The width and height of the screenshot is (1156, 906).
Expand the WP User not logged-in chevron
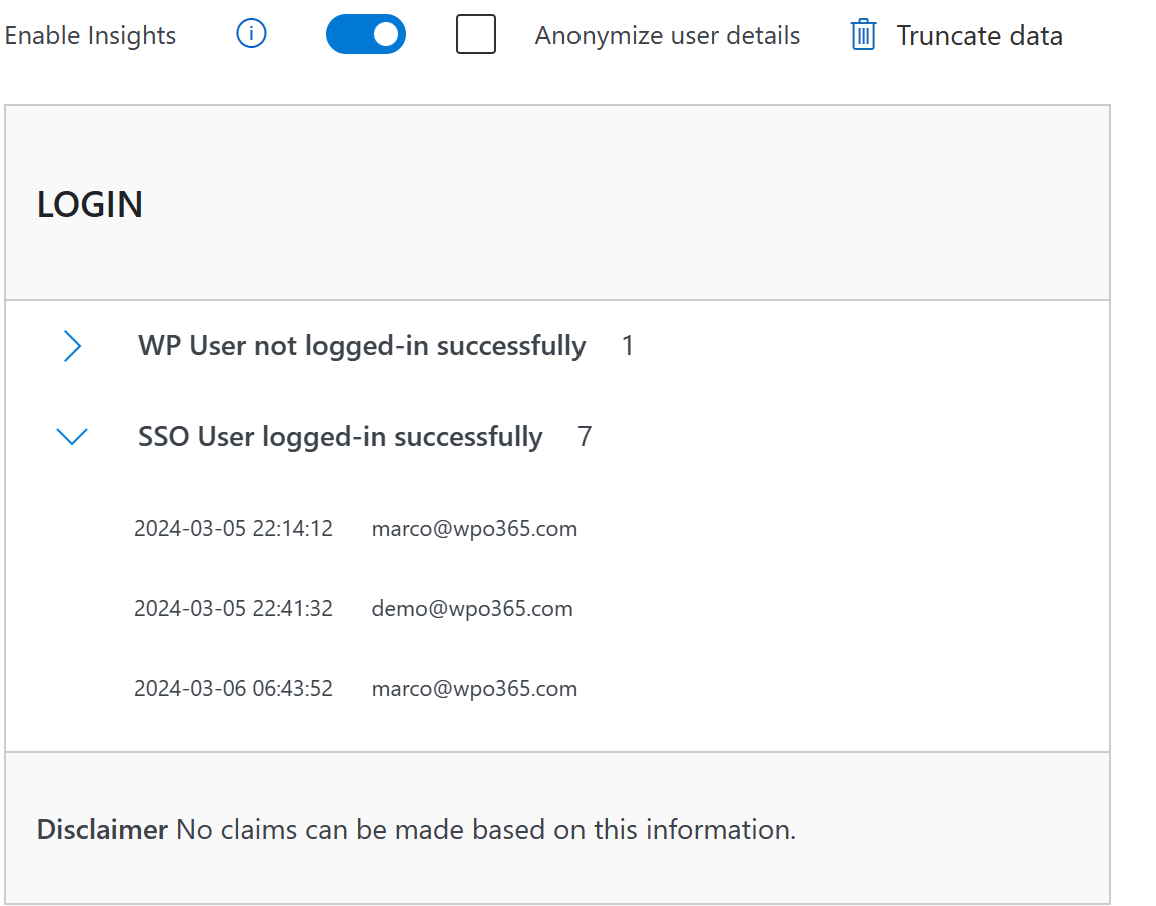coord(72,346)
